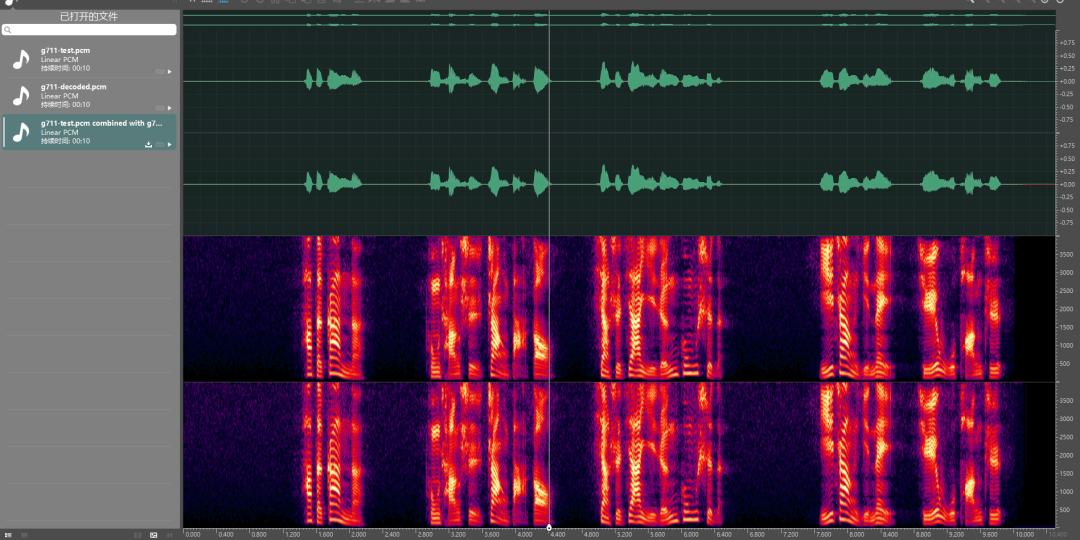Click the 0.00 label on upper amplitude scale
Image resolution: width=1080 pixels, height=540 pixels.
click(x=1066, y=81)
